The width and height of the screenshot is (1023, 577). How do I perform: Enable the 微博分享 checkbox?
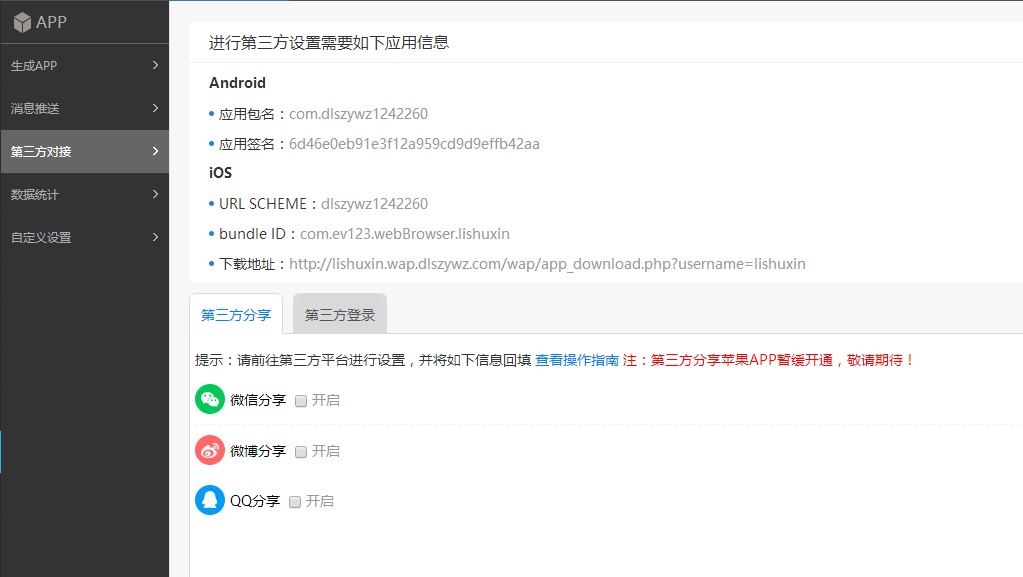(301, 452)
